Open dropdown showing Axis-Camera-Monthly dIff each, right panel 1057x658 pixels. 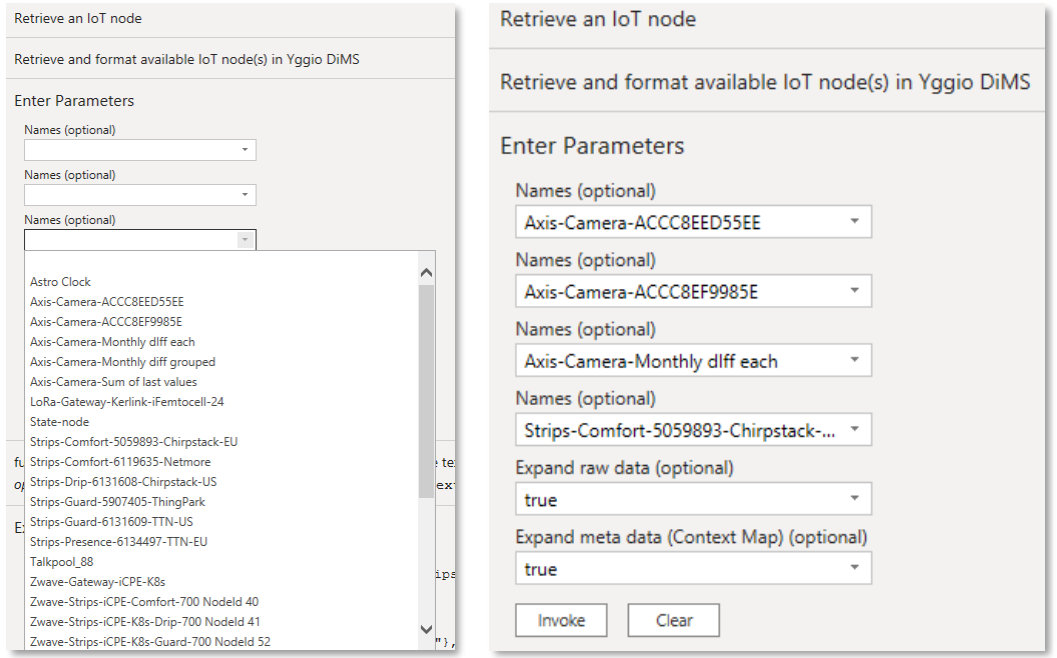(693, 360)
